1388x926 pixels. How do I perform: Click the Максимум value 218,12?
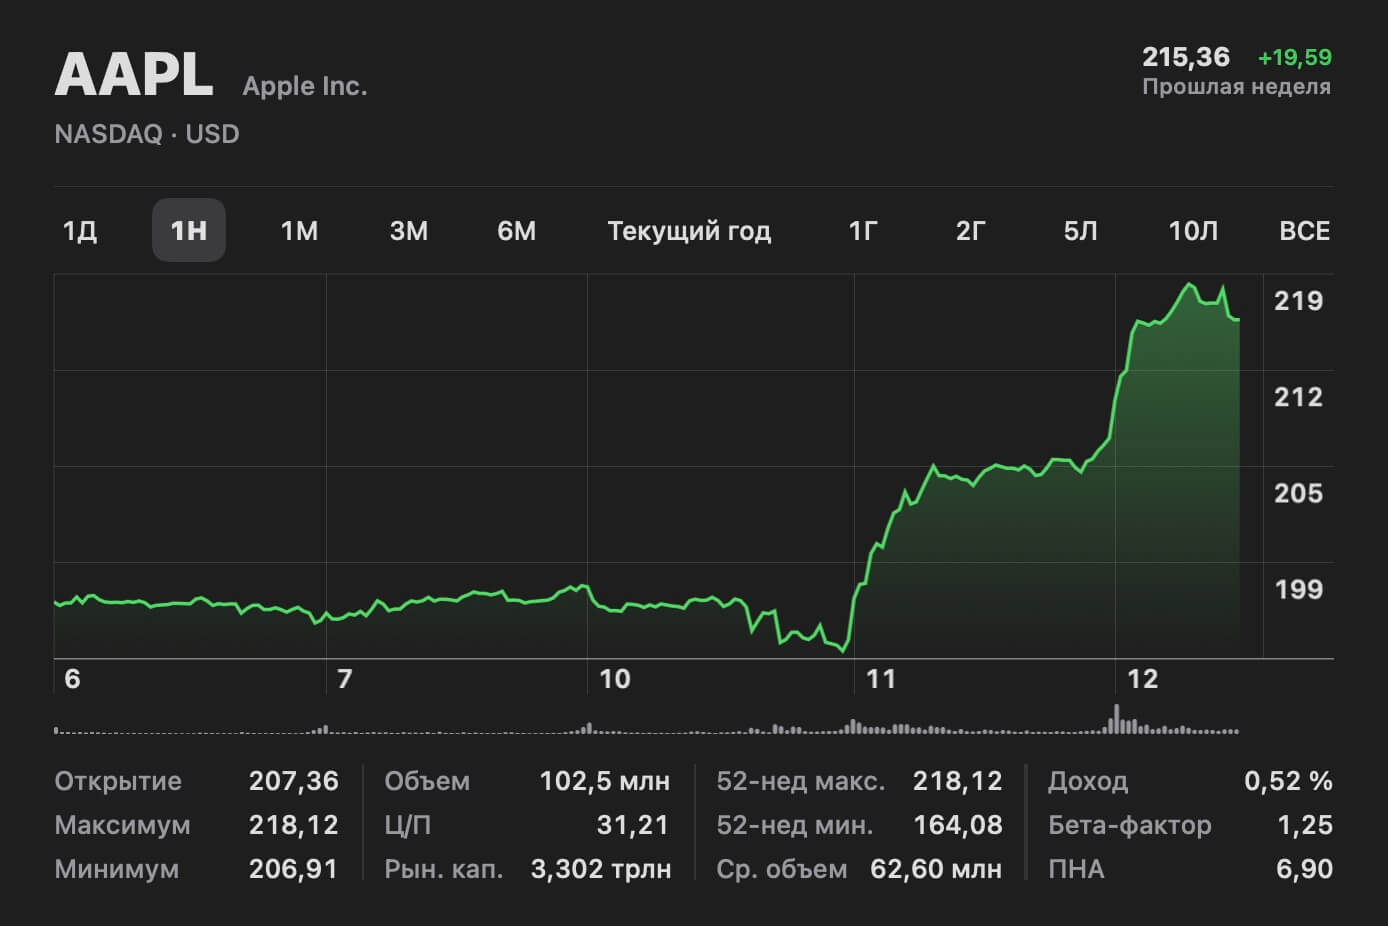click(x=294, y=825)
